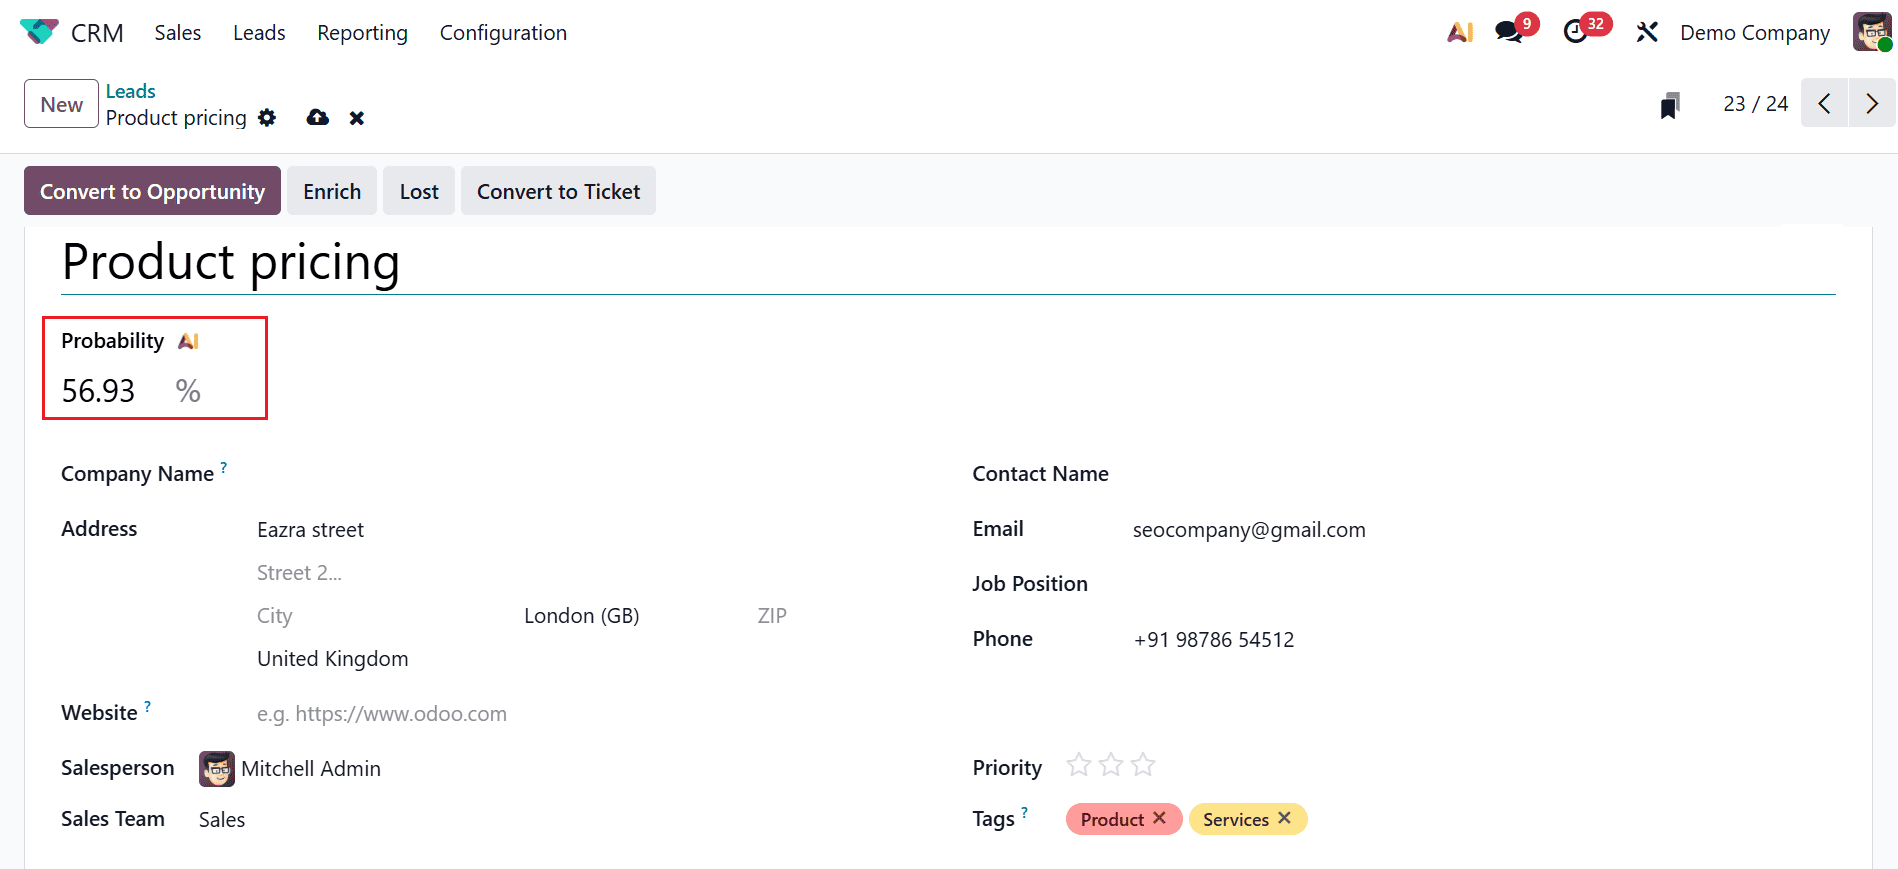Open the CRM app home logo
Viewport: 1898px width, 869px height.
39,32
